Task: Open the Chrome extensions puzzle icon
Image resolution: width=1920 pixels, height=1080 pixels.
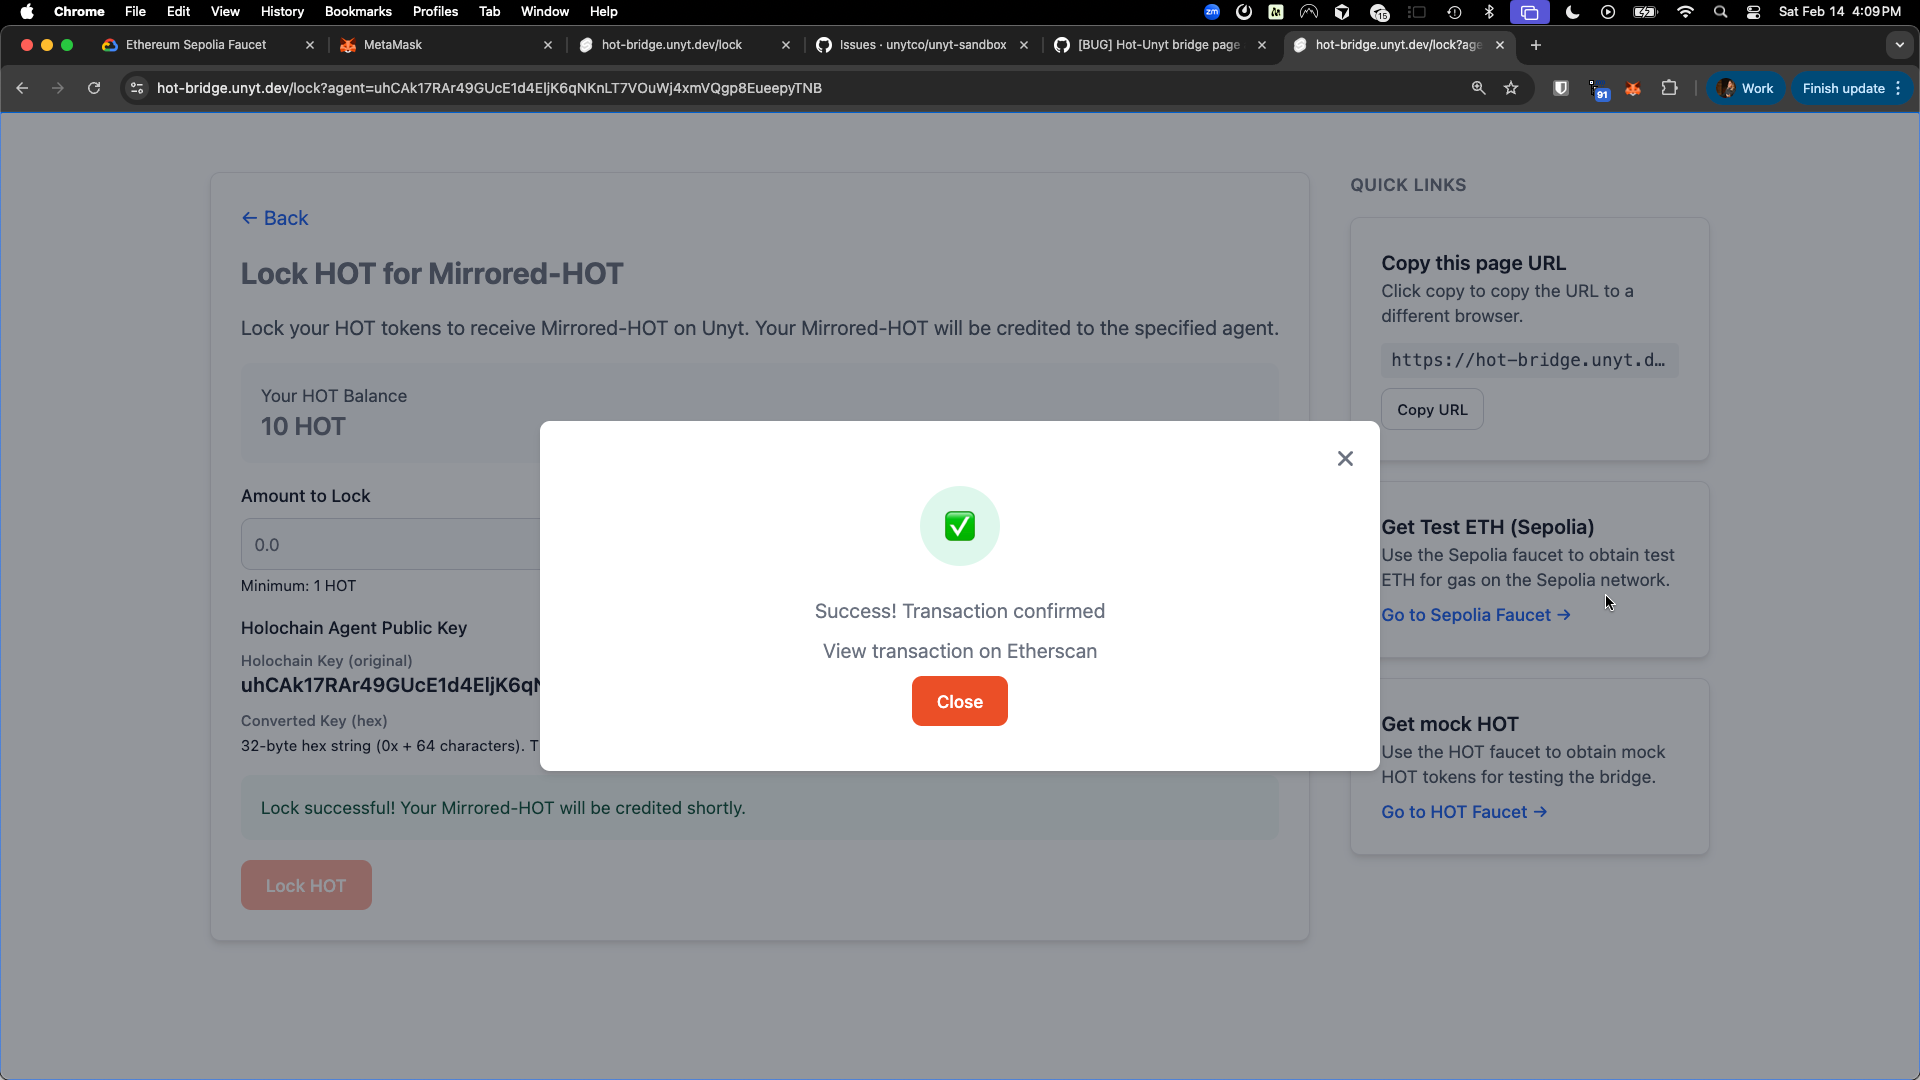Action: click(1669, 88)
